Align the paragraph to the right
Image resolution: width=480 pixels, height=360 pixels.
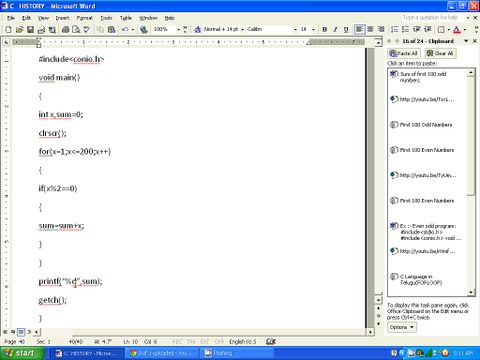pos(381,30)
